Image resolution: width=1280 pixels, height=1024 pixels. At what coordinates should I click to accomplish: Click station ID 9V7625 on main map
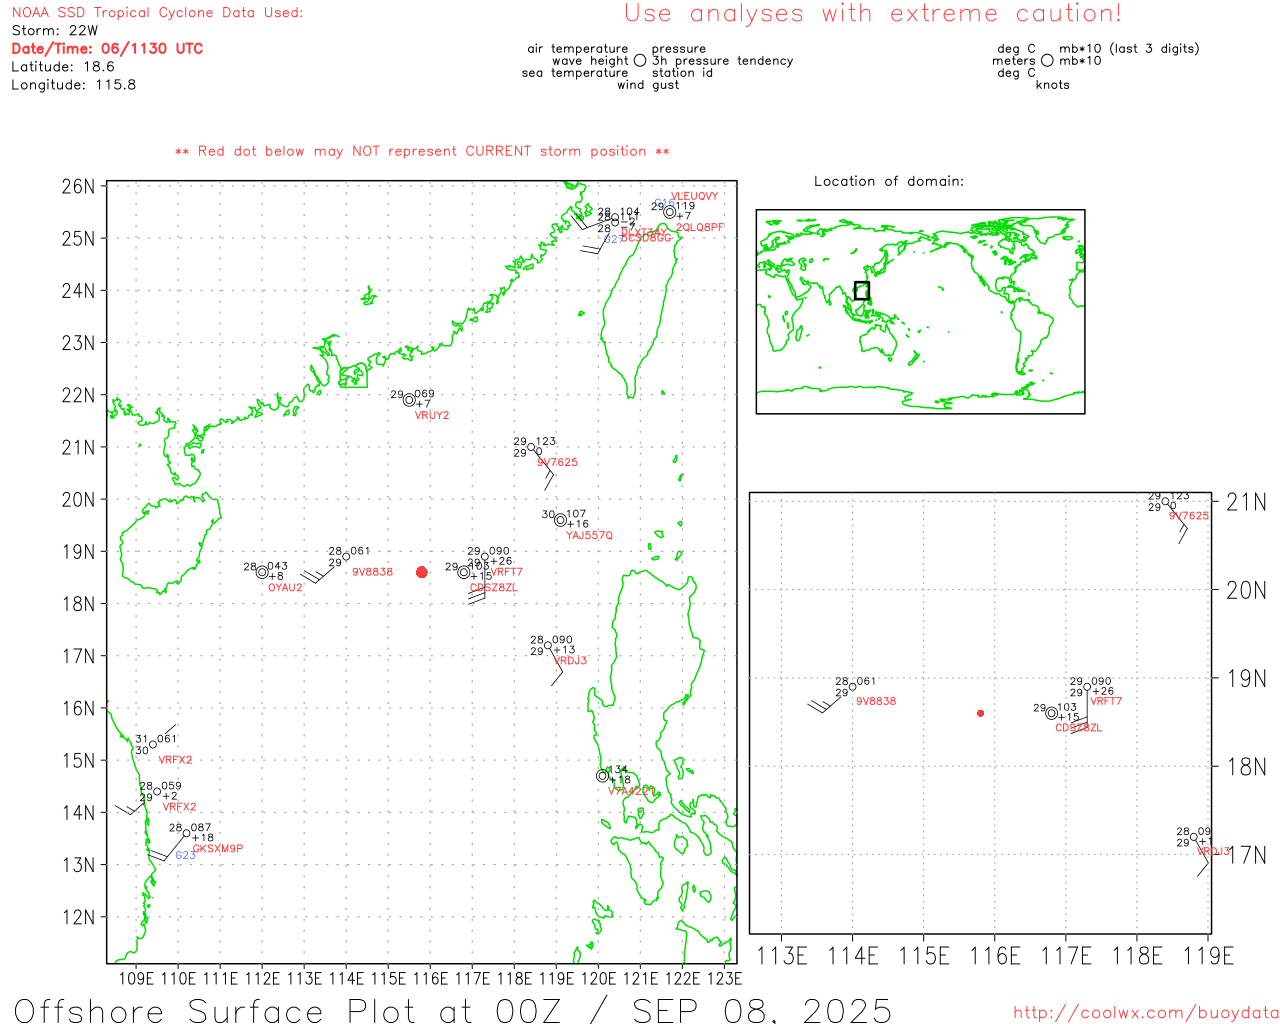558,462
